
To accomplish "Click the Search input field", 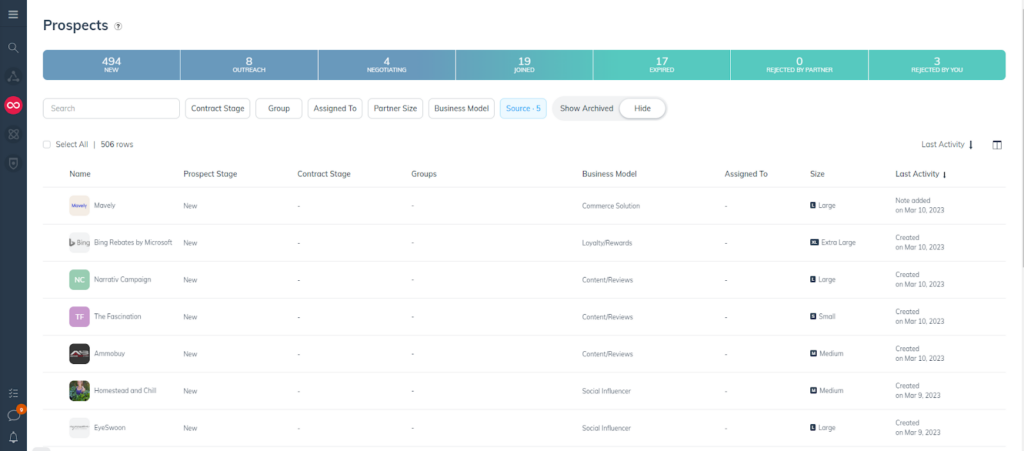I will (x=111, y=108).
